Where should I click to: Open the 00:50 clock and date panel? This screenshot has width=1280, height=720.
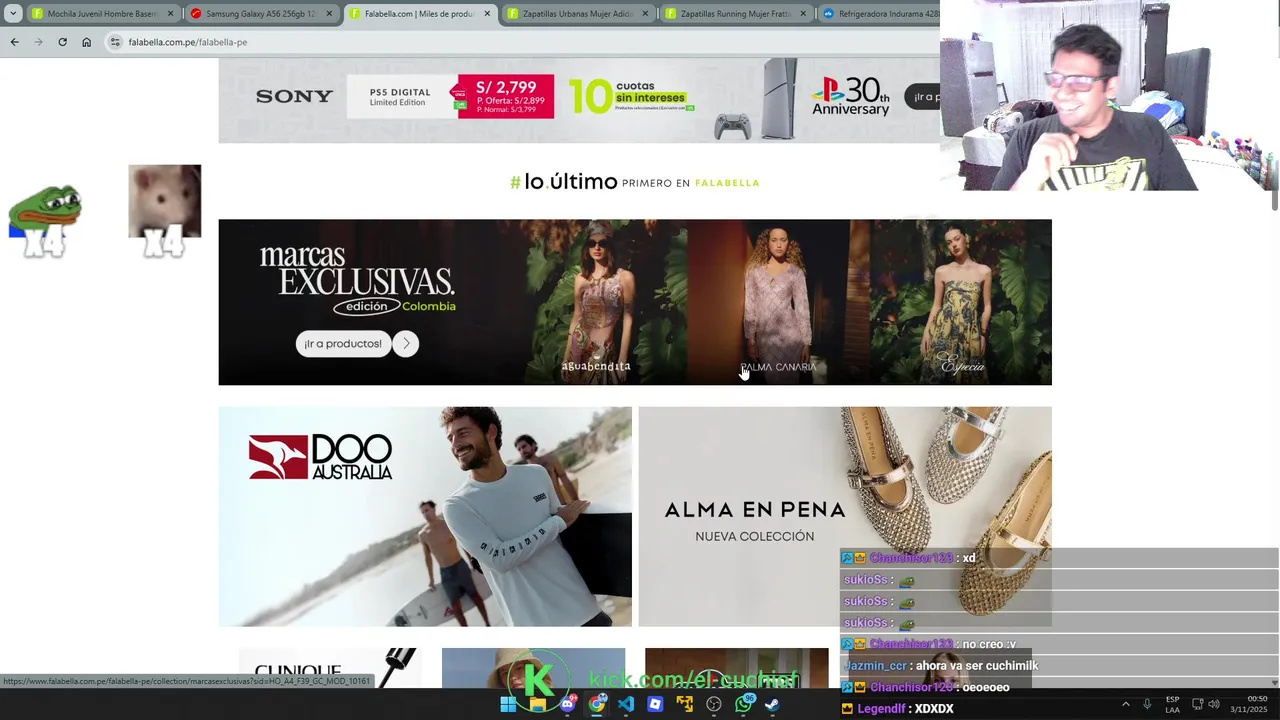[x=1250, y=704]
